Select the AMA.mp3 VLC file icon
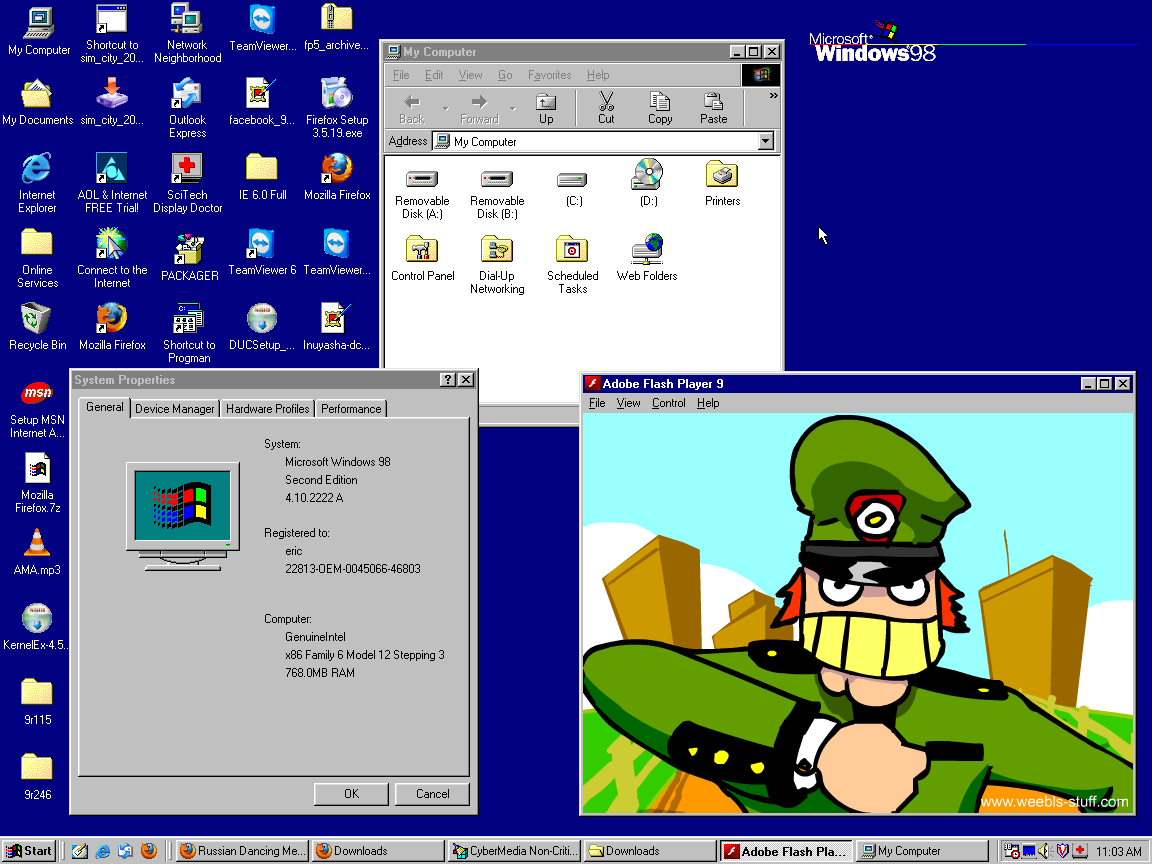 pos(37,552)
